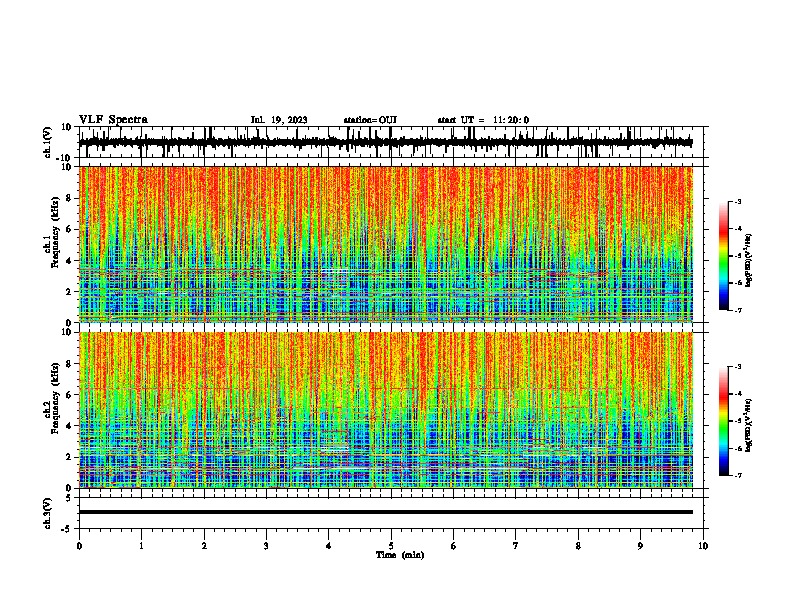Click the ch.1 voltage waveform strip

pyautogui.click(x=386, y=142)
